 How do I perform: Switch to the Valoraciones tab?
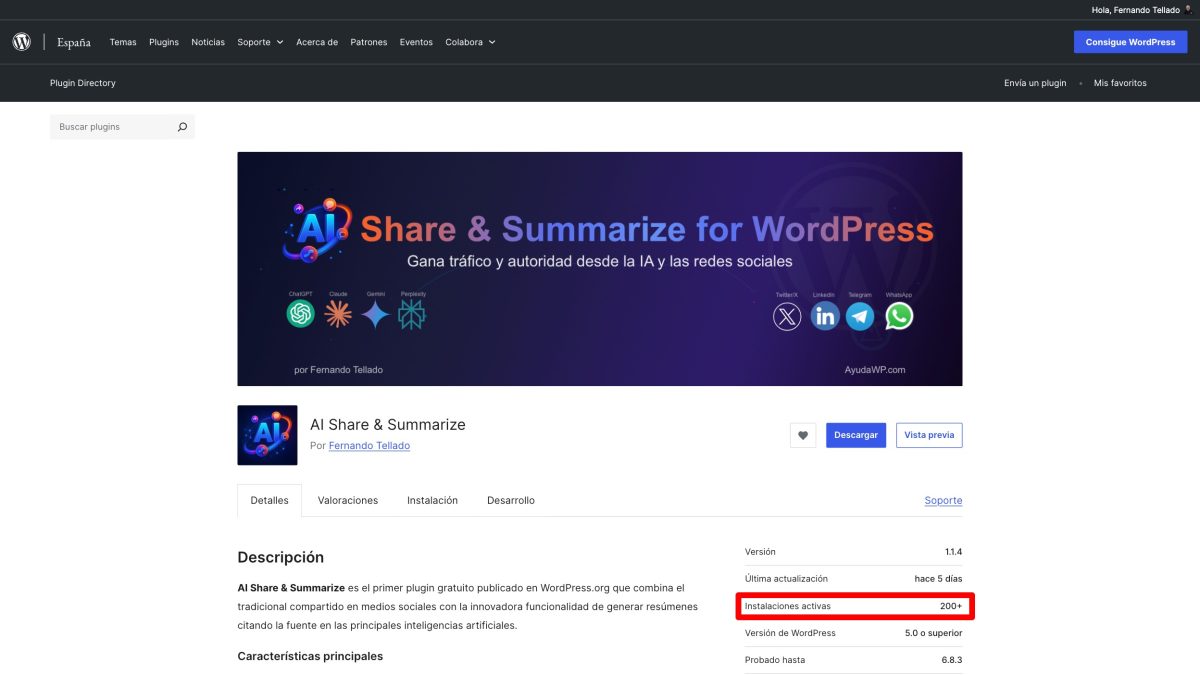tap(347, 500)
